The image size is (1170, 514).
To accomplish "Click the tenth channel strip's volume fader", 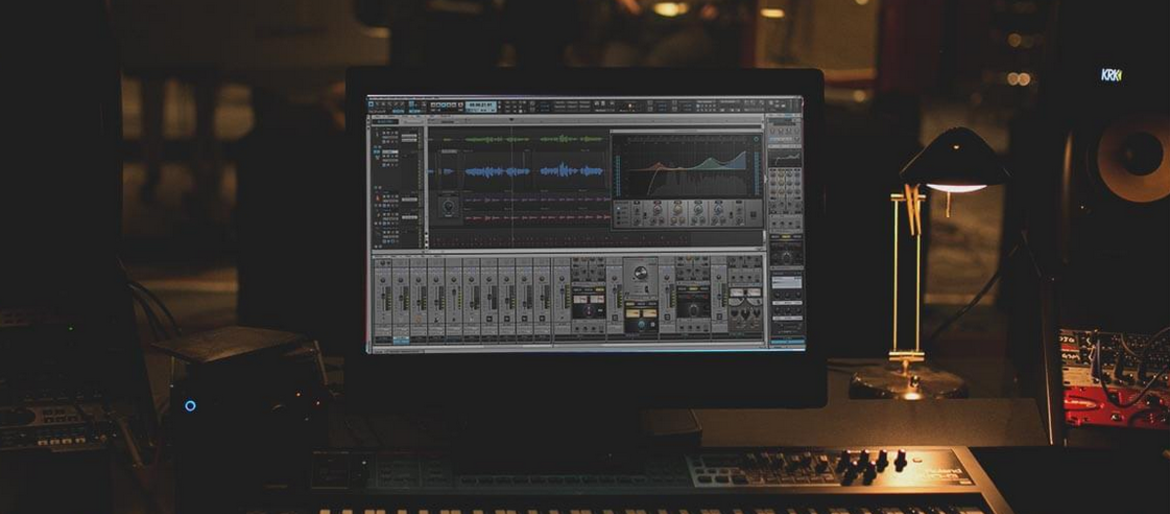I will 542,298.
